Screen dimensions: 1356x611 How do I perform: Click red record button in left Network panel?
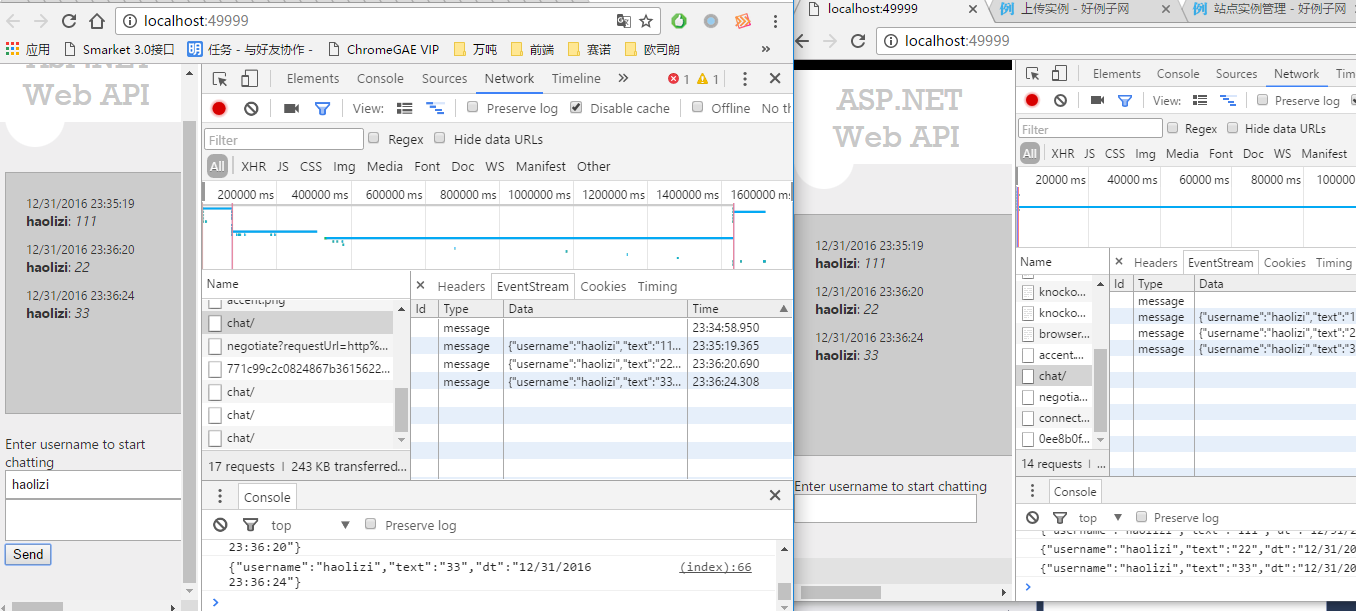pyautogui.click(x=219, y=108)
